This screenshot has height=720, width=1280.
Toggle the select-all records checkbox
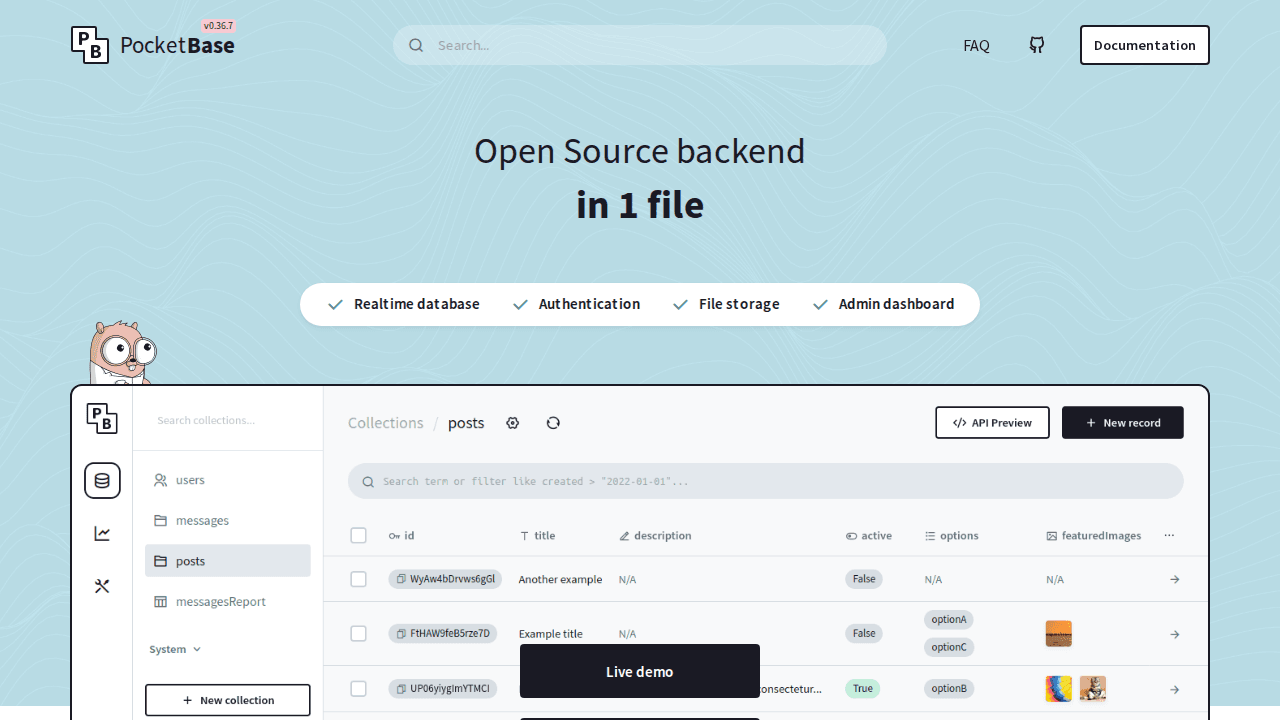click(359, 536)
